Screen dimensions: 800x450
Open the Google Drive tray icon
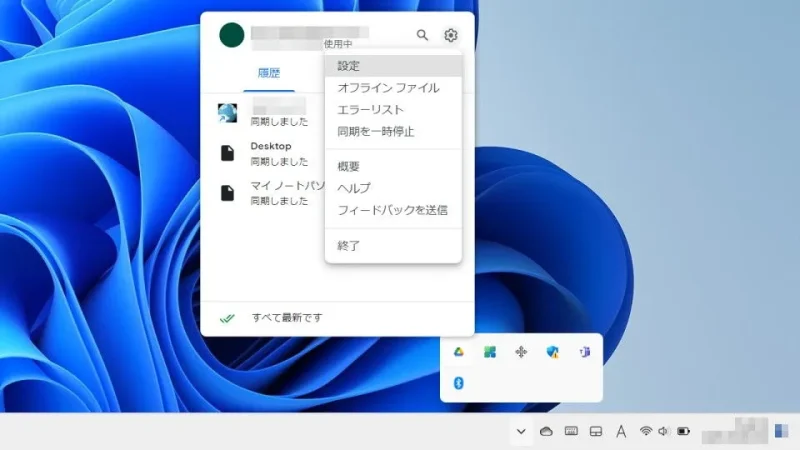click(x=459, y=352)
